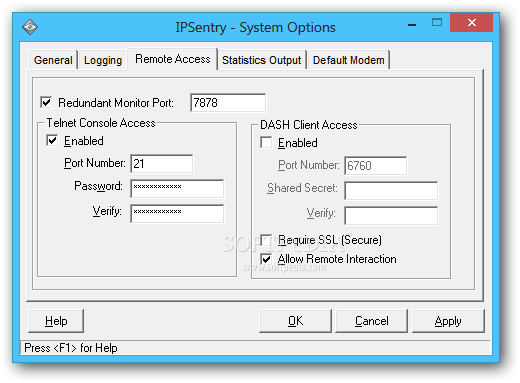Click the DASH Verify input field

(x=391, y=216)
